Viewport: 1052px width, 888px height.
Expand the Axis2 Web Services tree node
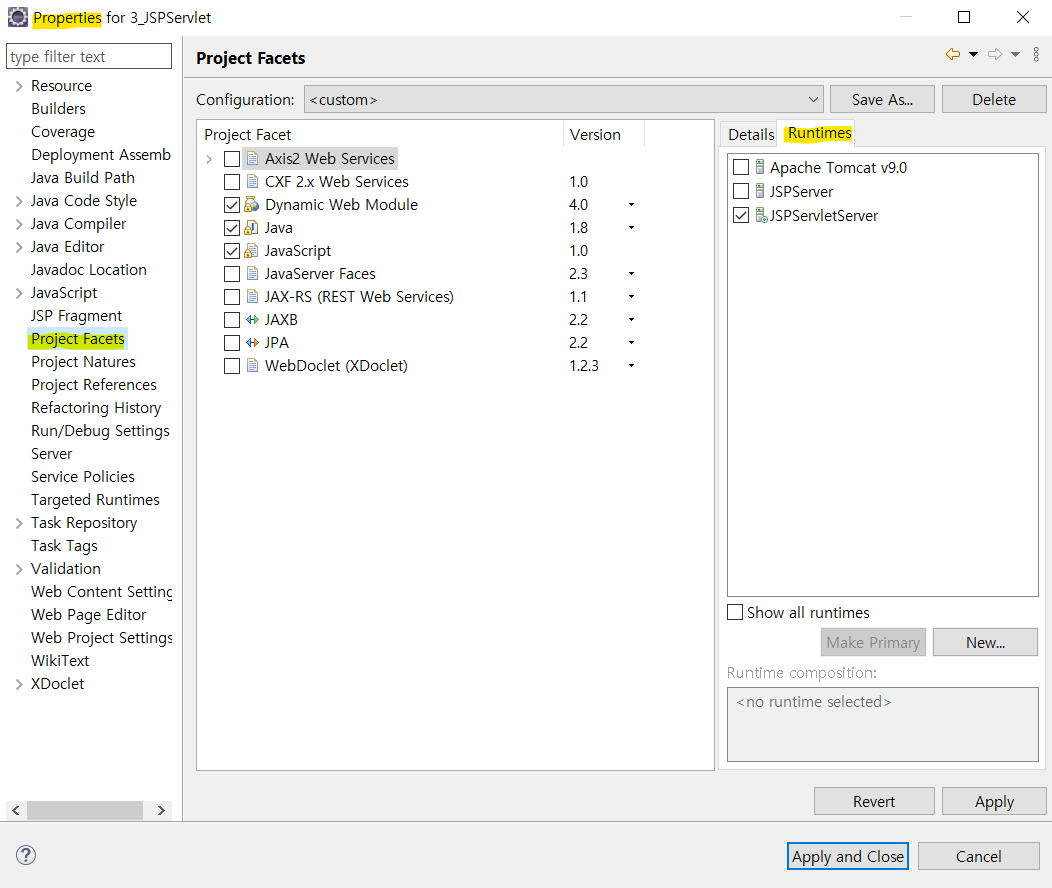coord(209,159)
